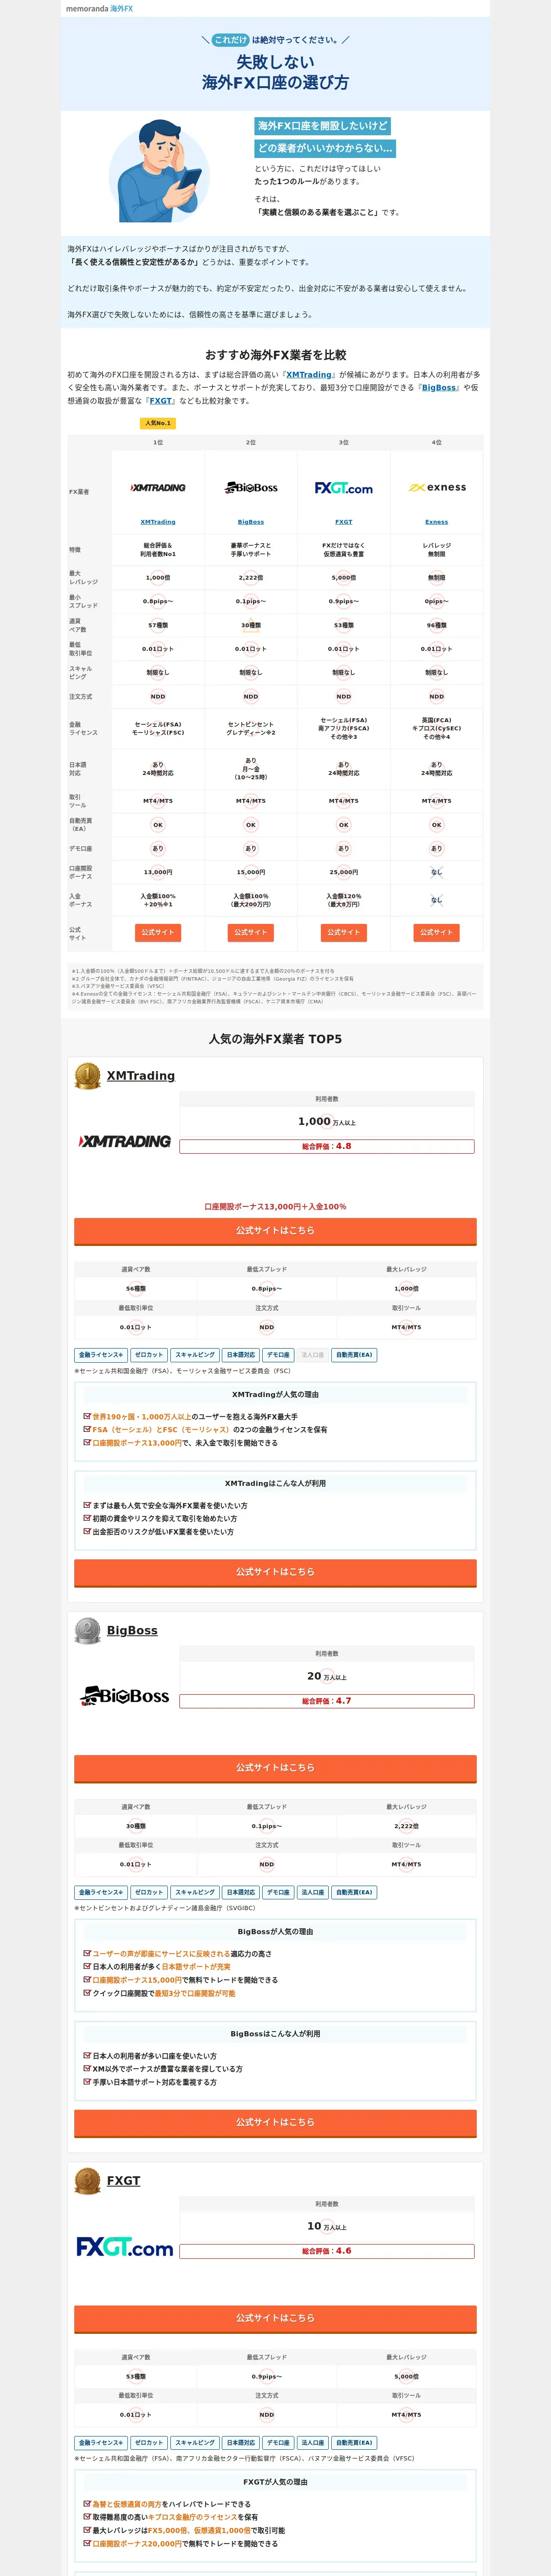Click 公式サイト button in BigBoss column
Screen dimensions: 551x2576
click(x=251, y=932)
